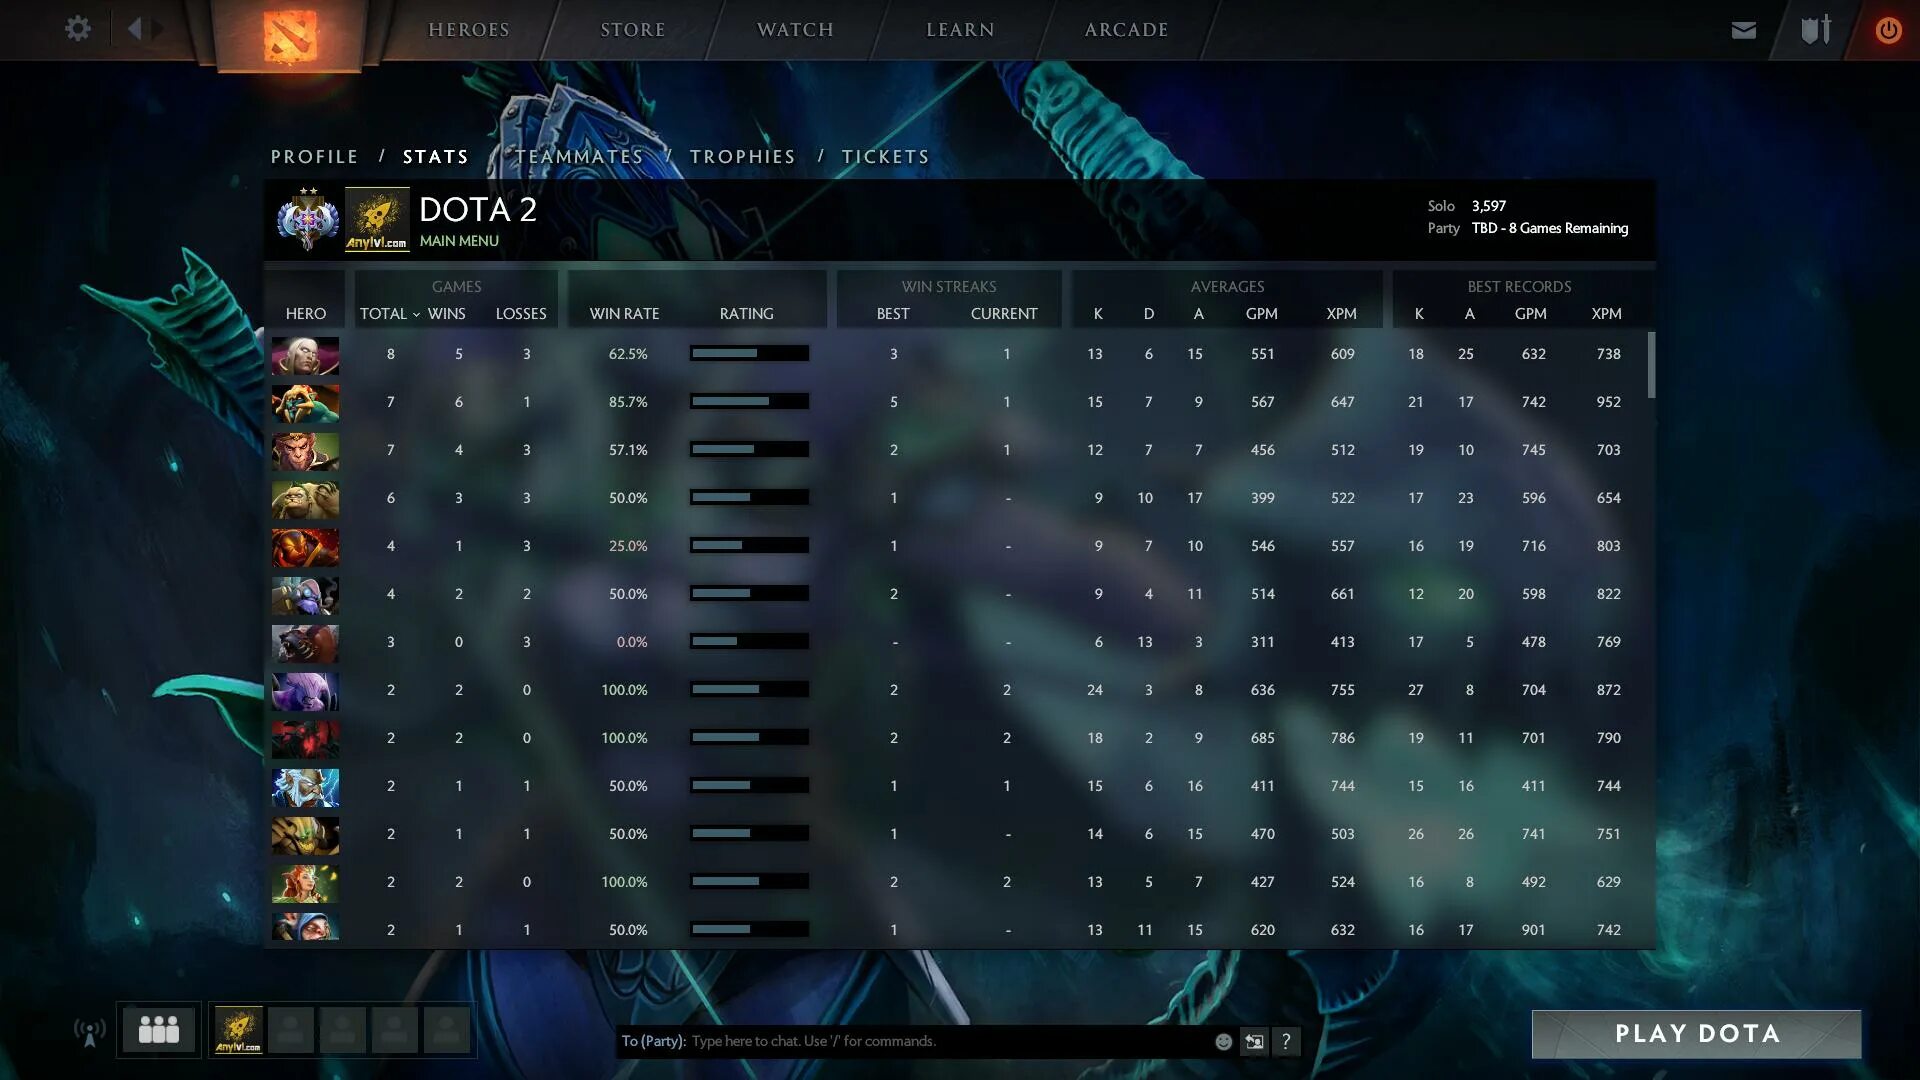Image resolution: width=1920 pixels, height=1080 pixels.
Task: Click the AnyIvI.com profile icon
Action: point(376,219)
